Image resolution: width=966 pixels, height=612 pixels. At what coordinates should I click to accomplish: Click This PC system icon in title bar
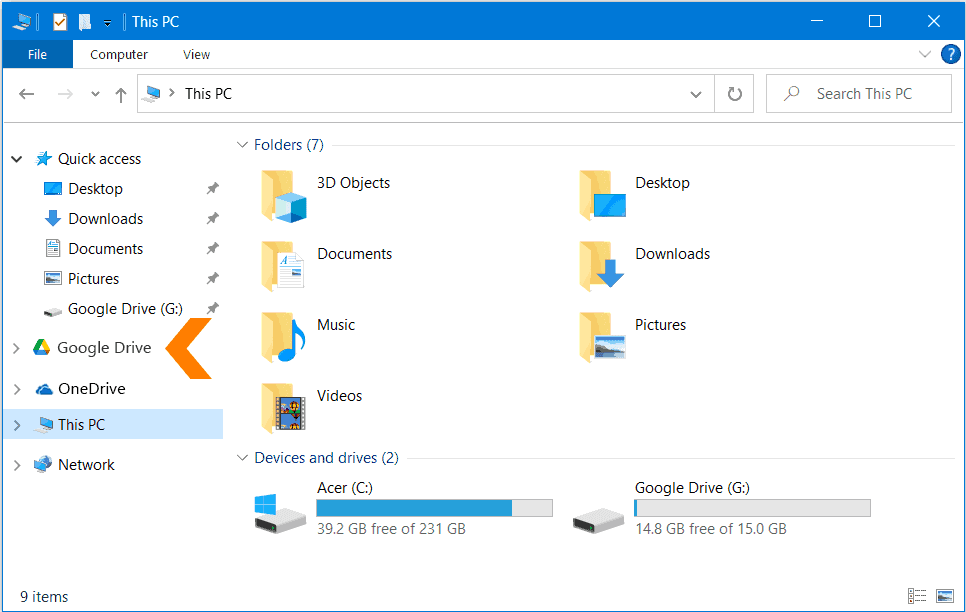point(22,22)
